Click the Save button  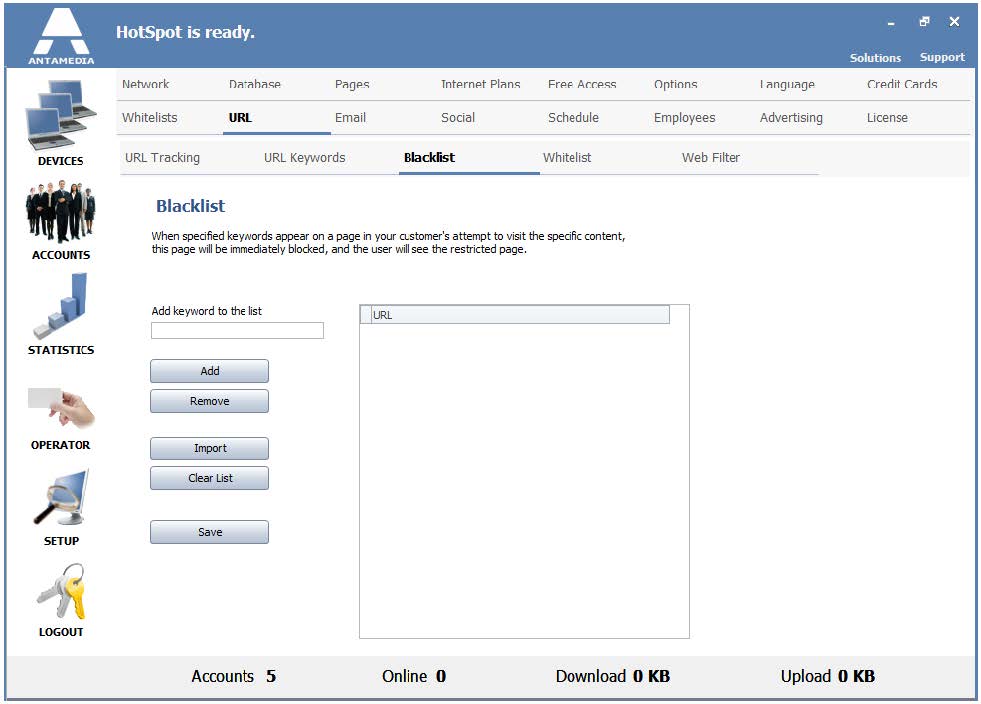tap(210, 532)
